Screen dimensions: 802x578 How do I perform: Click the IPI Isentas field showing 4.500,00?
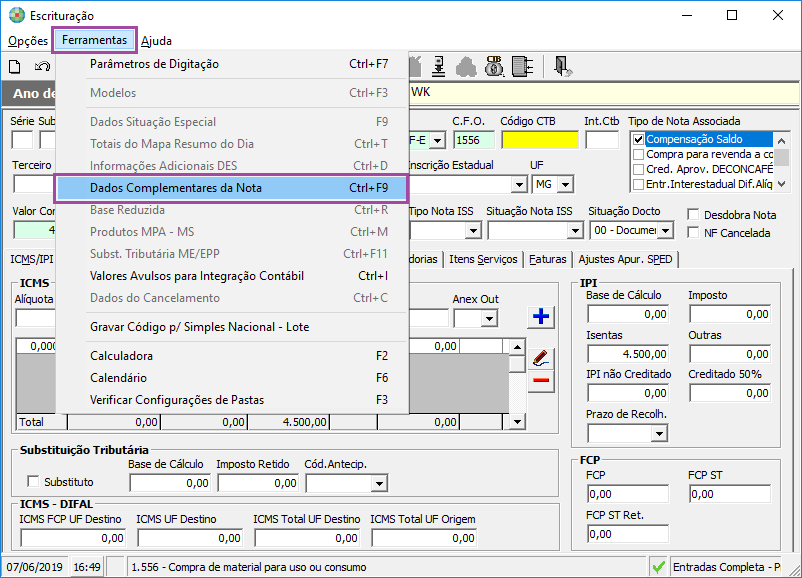(628, 354)
